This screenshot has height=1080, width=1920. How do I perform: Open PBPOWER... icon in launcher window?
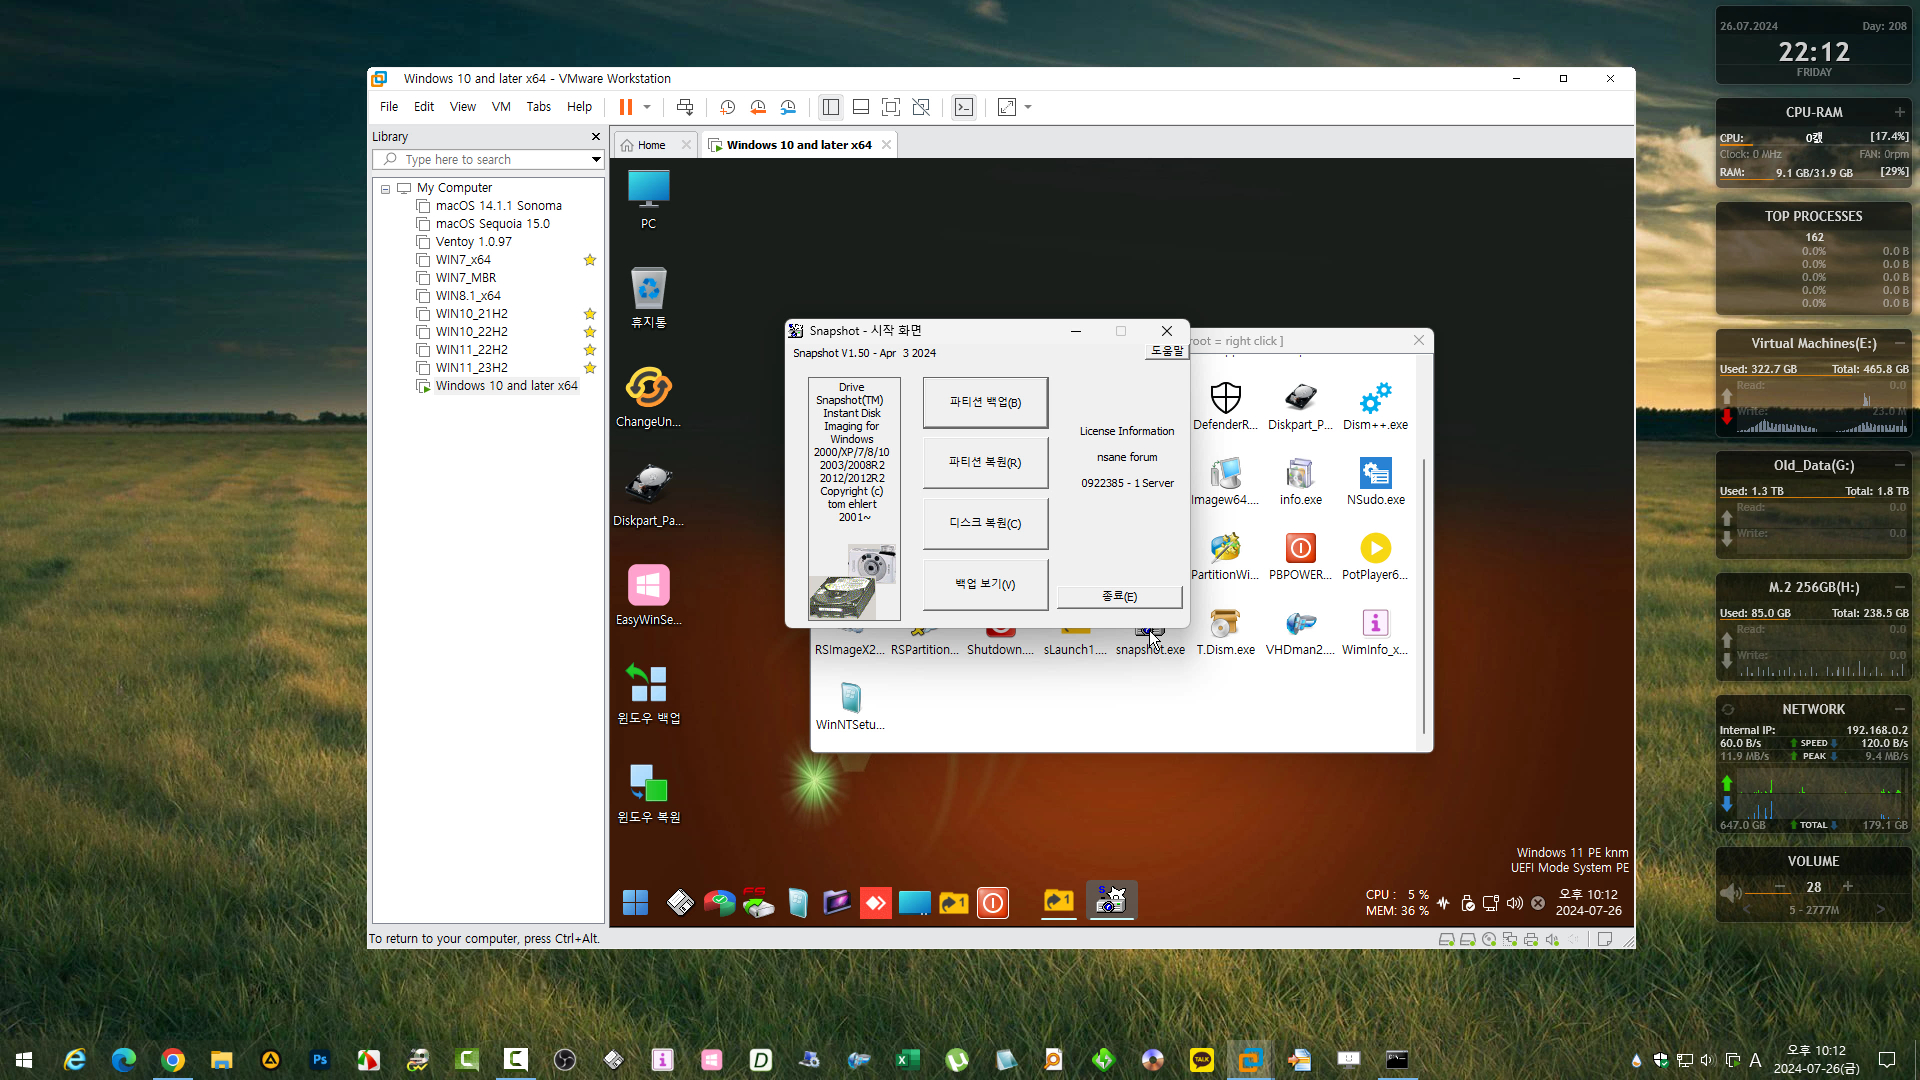pyautogui.click(x=1300, y=555)
